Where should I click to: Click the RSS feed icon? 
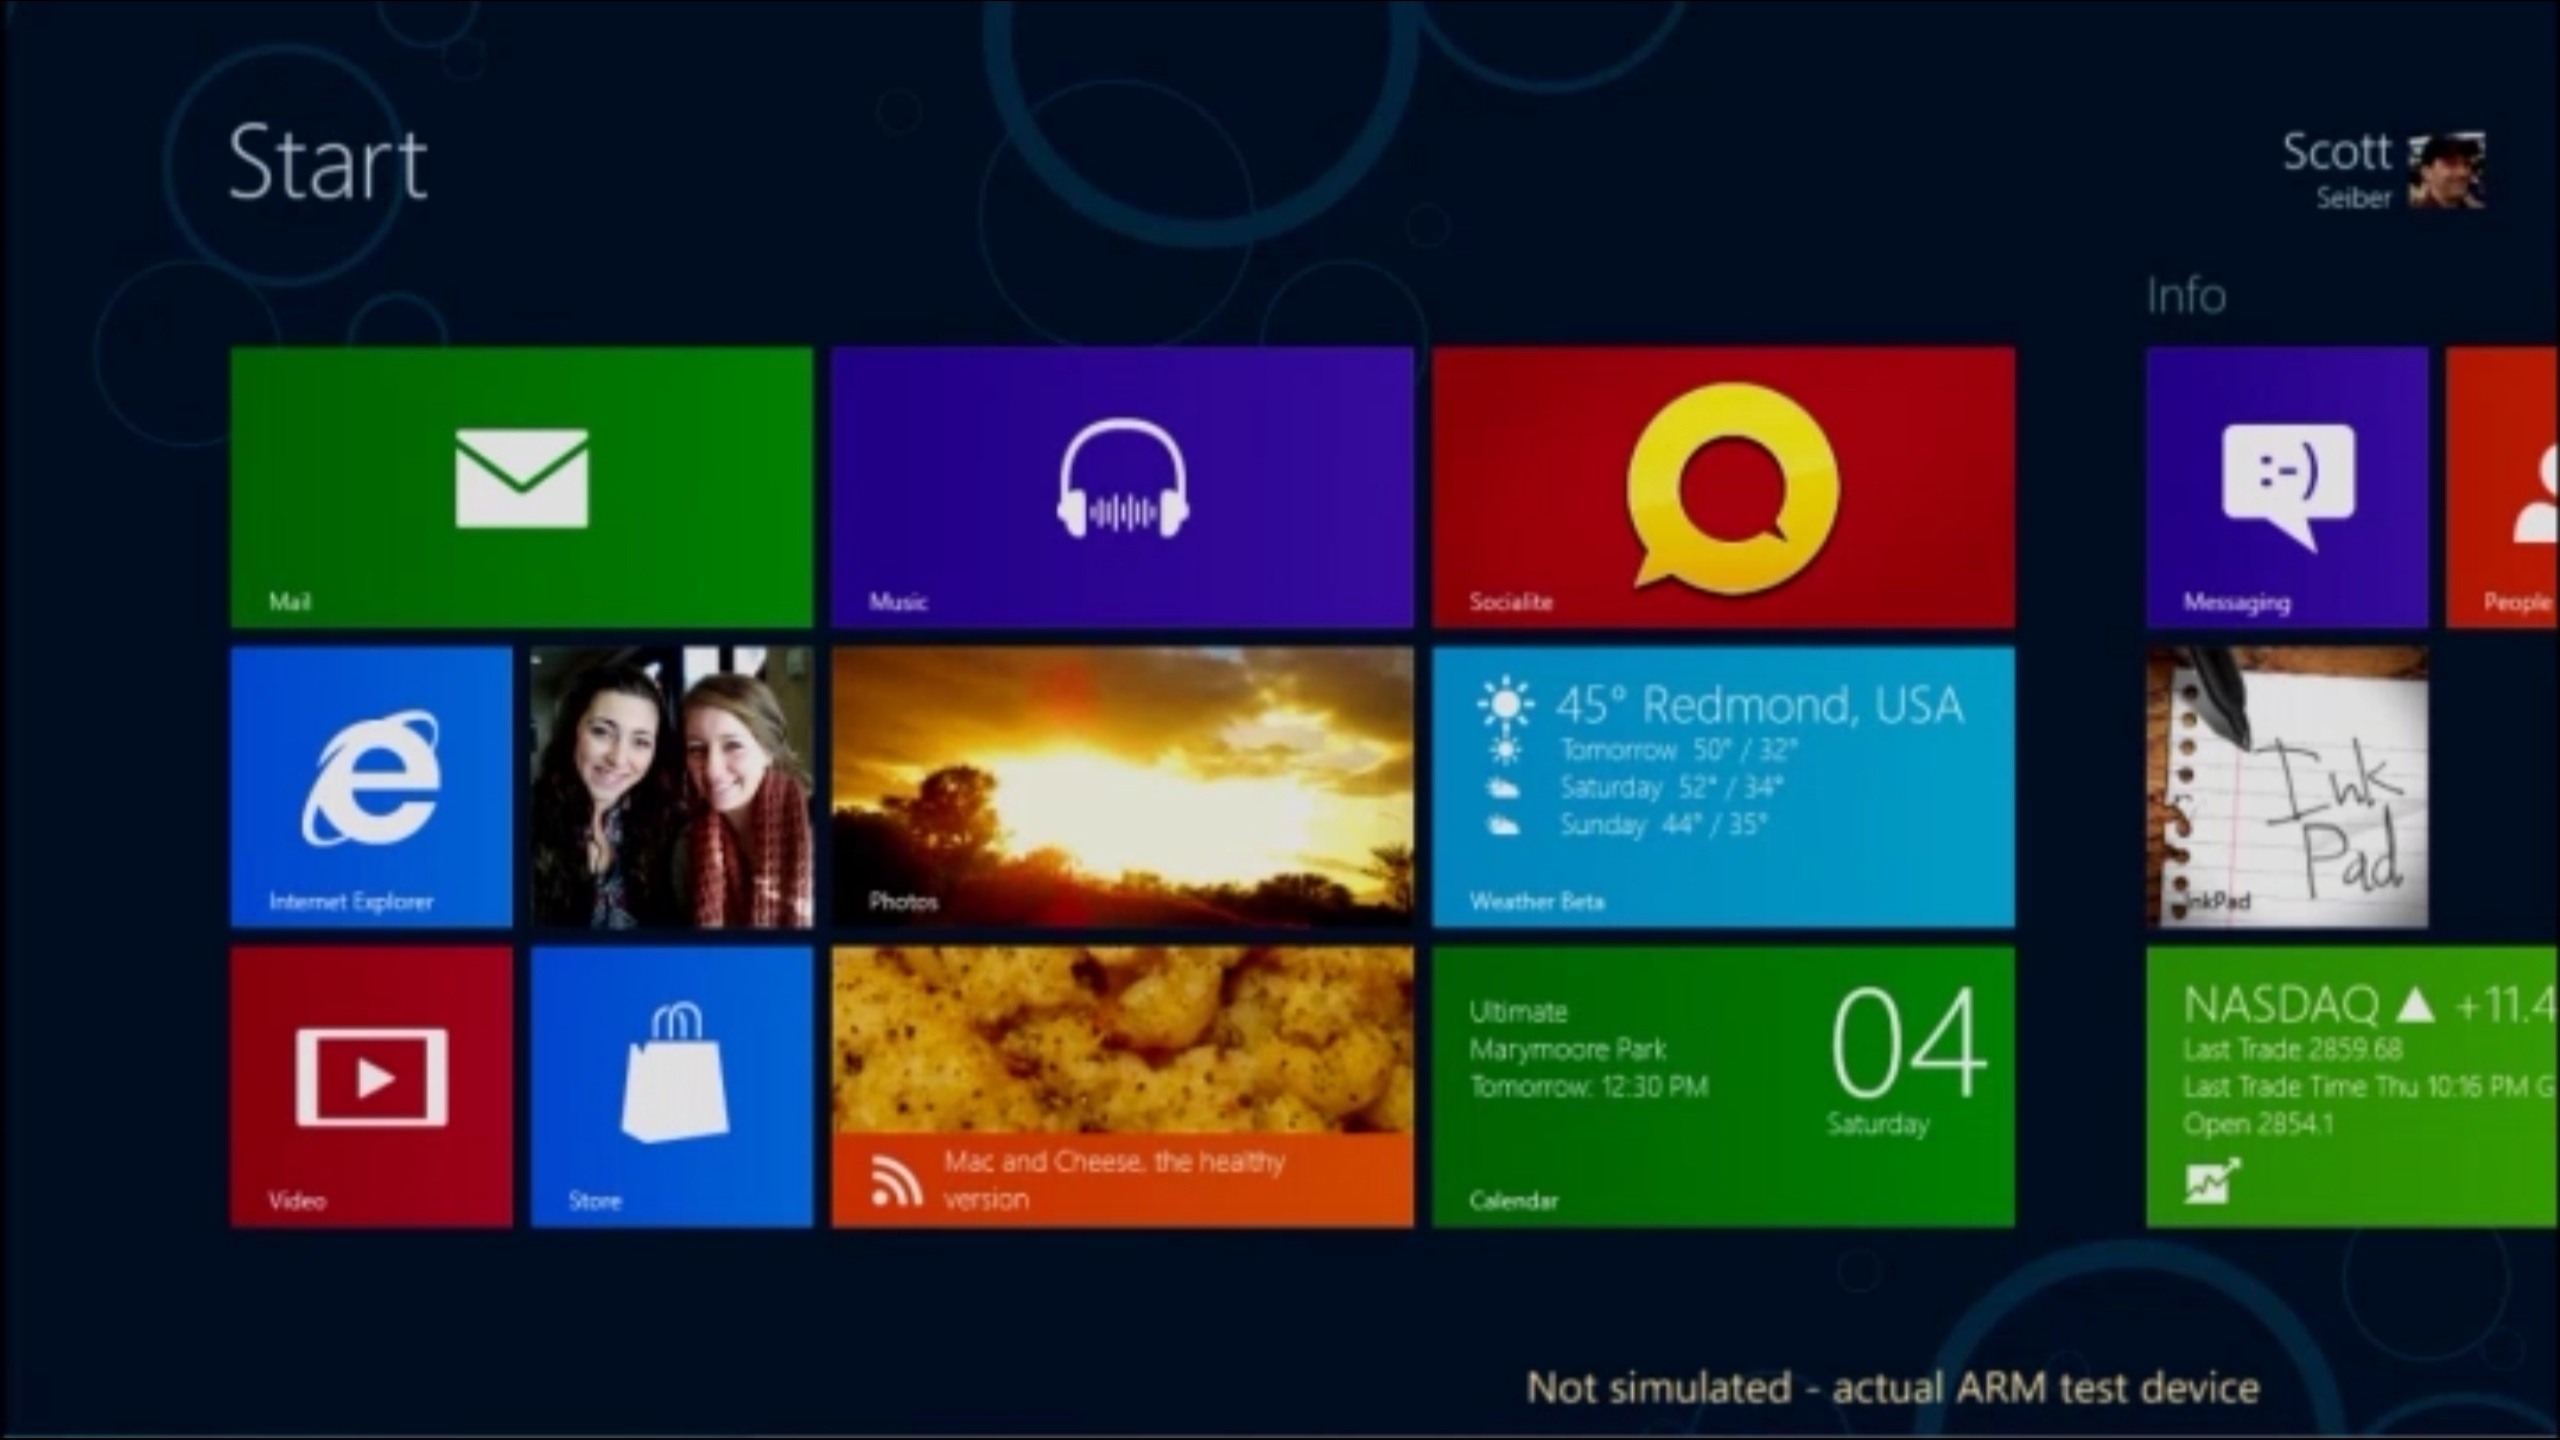click(896, 1181)
